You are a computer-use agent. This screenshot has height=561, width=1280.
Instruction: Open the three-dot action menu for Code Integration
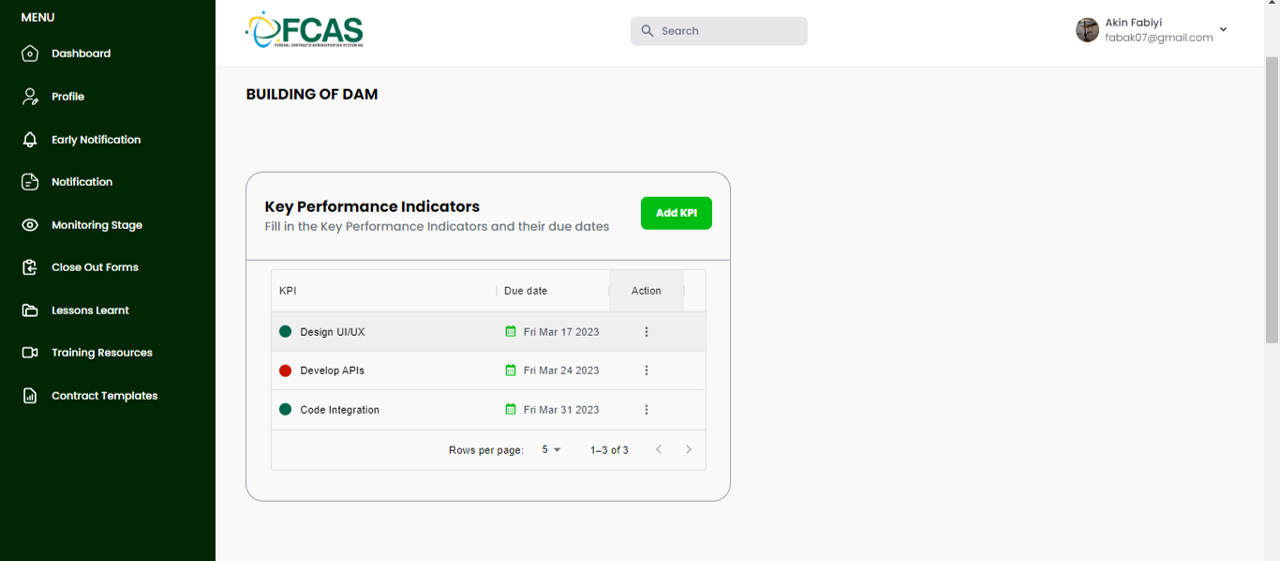pyautogui.click(x=646, y=410)
